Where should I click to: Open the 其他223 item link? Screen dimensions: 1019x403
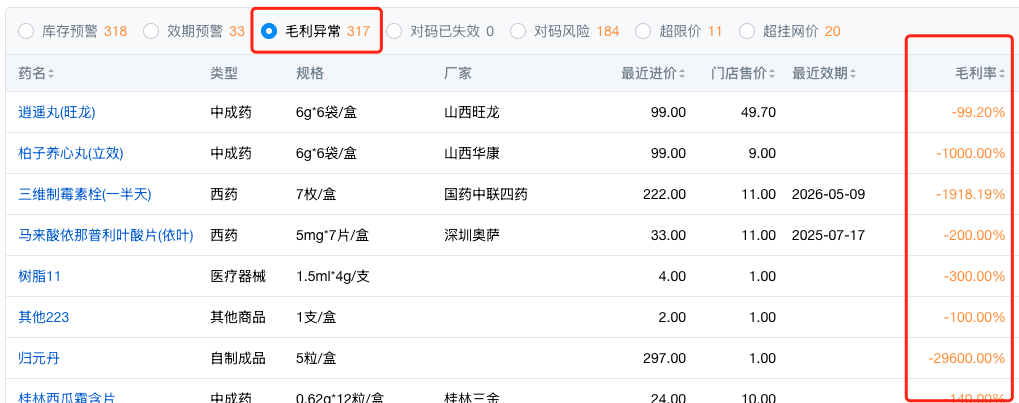pyautogui.click(x=44, y=317)
